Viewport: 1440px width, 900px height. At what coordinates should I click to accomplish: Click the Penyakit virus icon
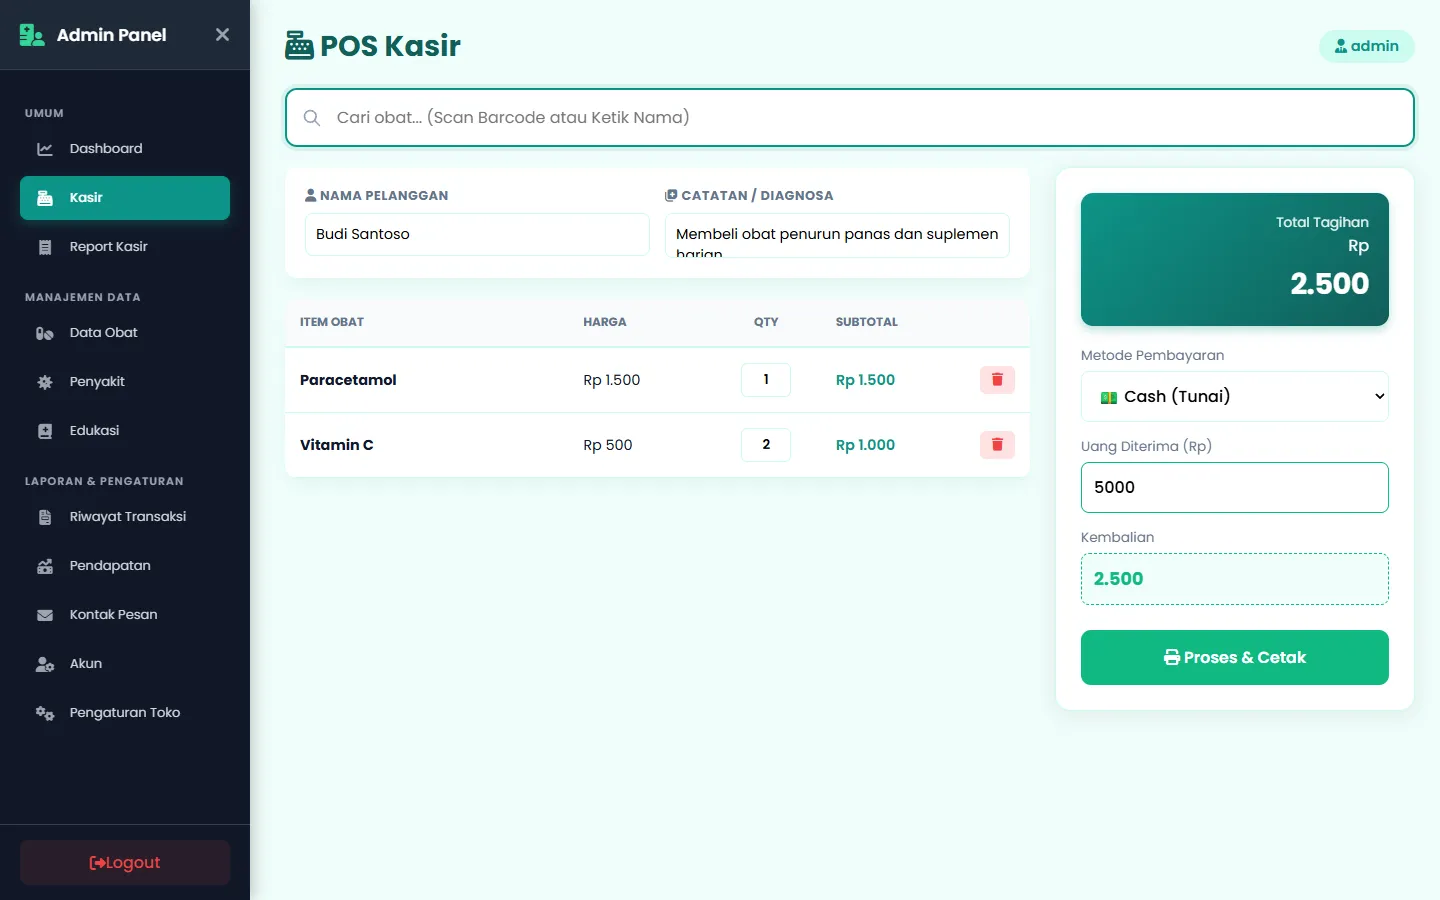[x=45, y=382]
